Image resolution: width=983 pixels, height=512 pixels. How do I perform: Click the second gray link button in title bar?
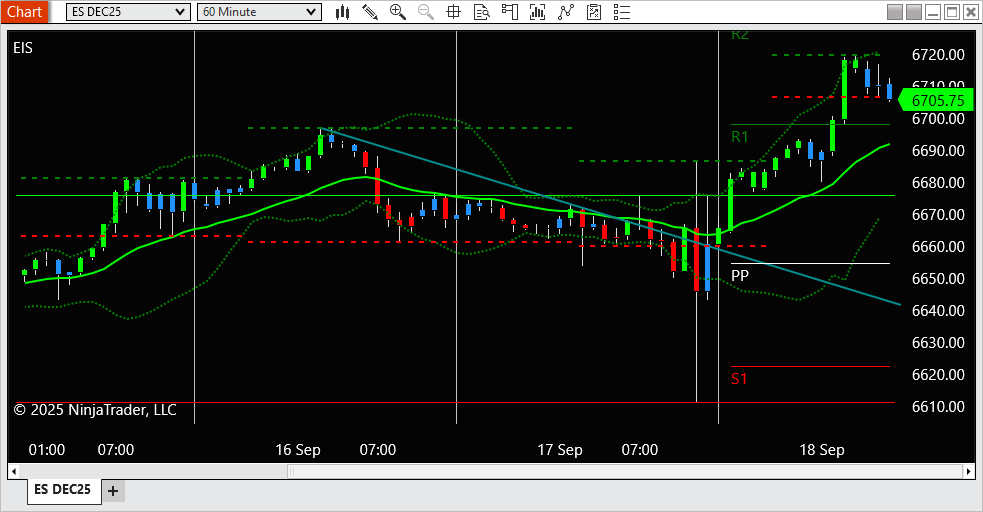[x=914, y=12]
